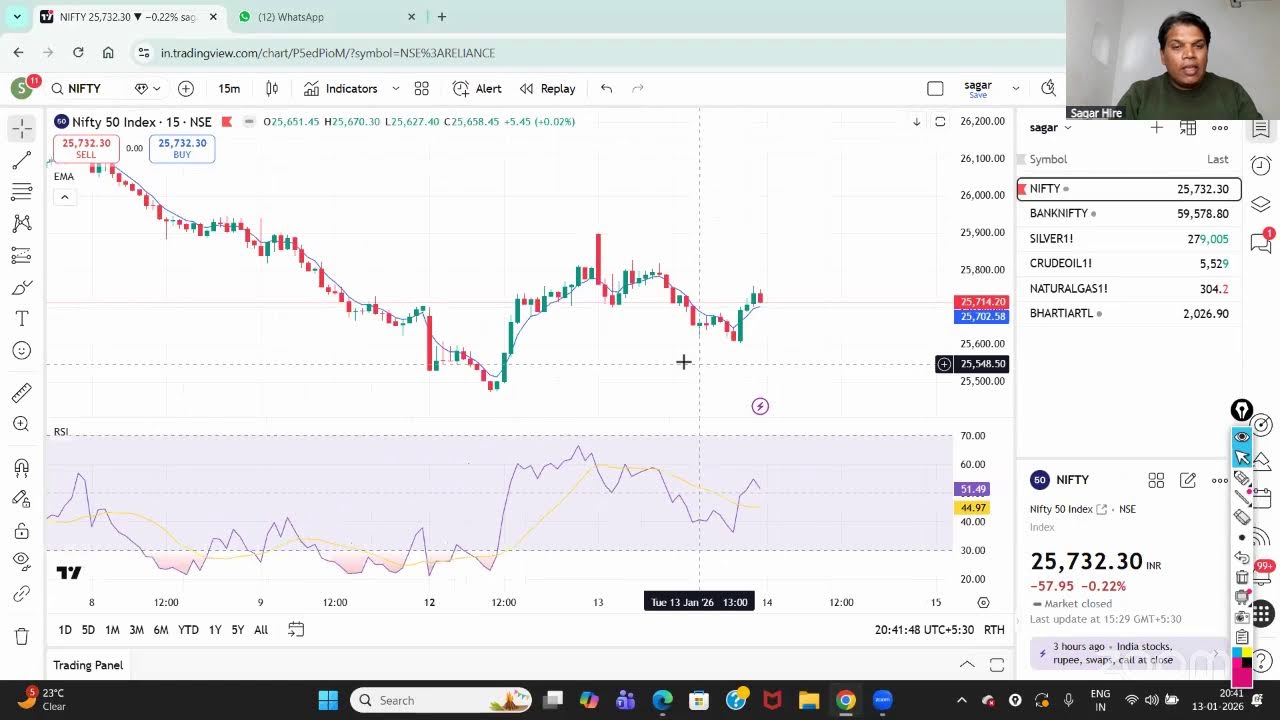Collapse the indicator legend chevron
Viewport: 1280px width, 720px height.
(64, 197)
